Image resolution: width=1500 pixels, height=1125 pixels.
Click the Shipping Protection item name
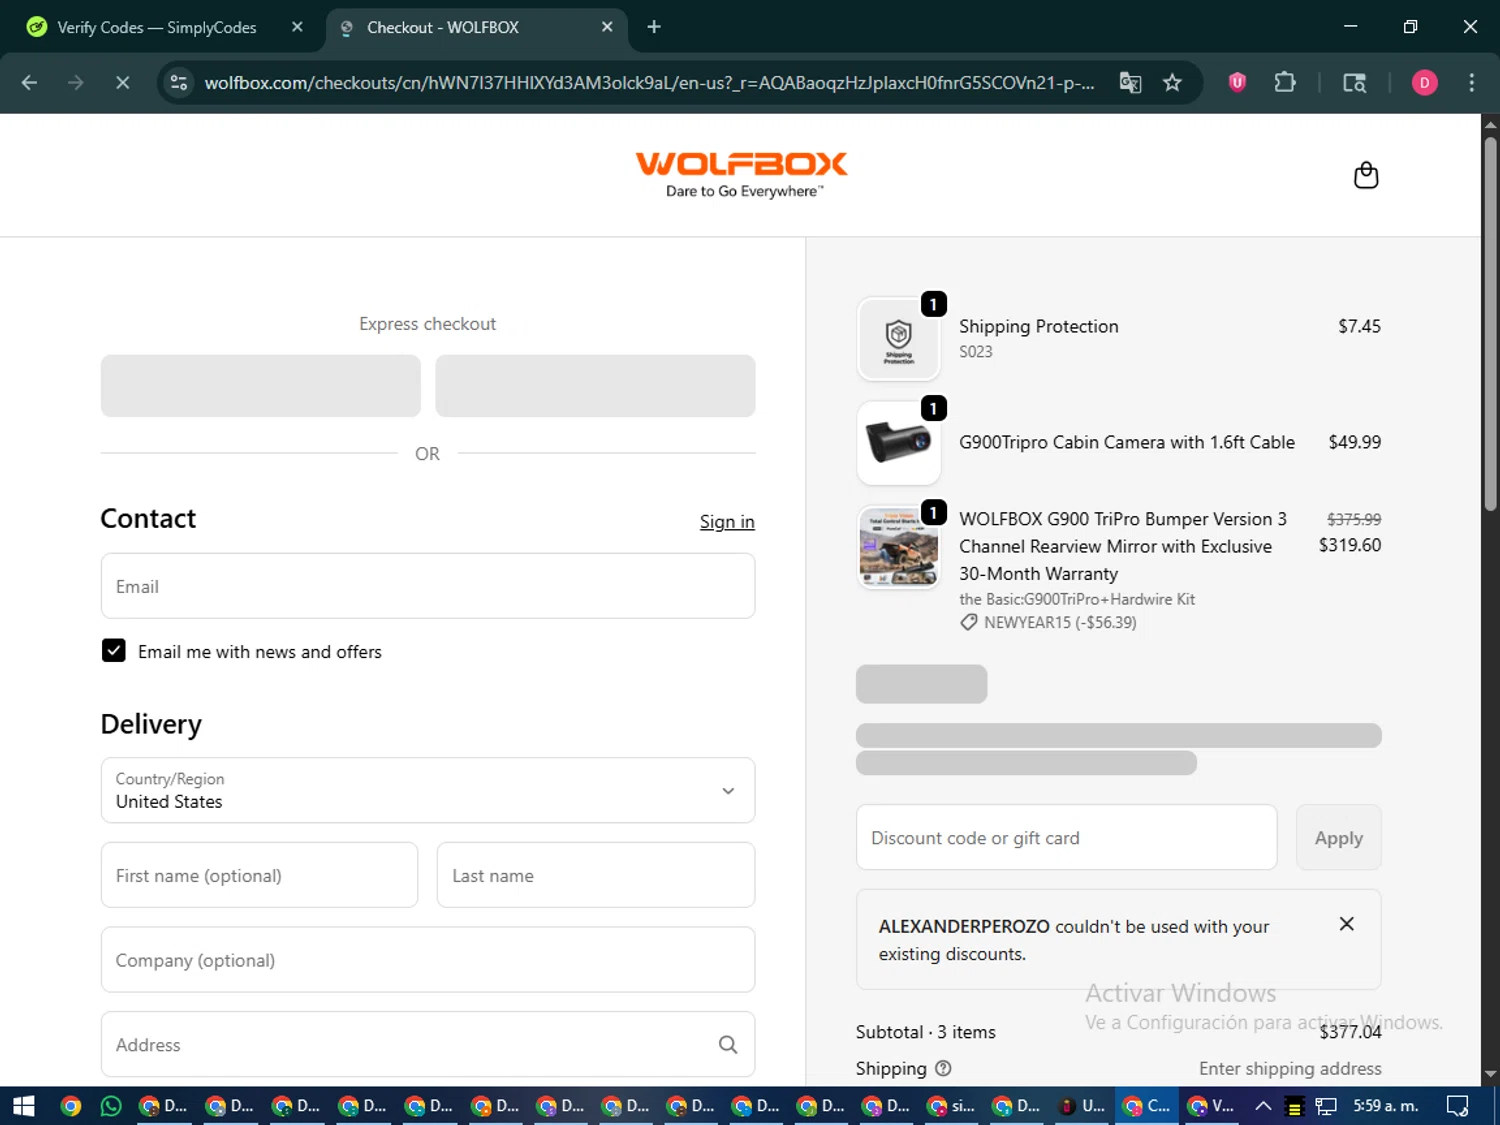pyautogui.click(x=1038, y=326)
